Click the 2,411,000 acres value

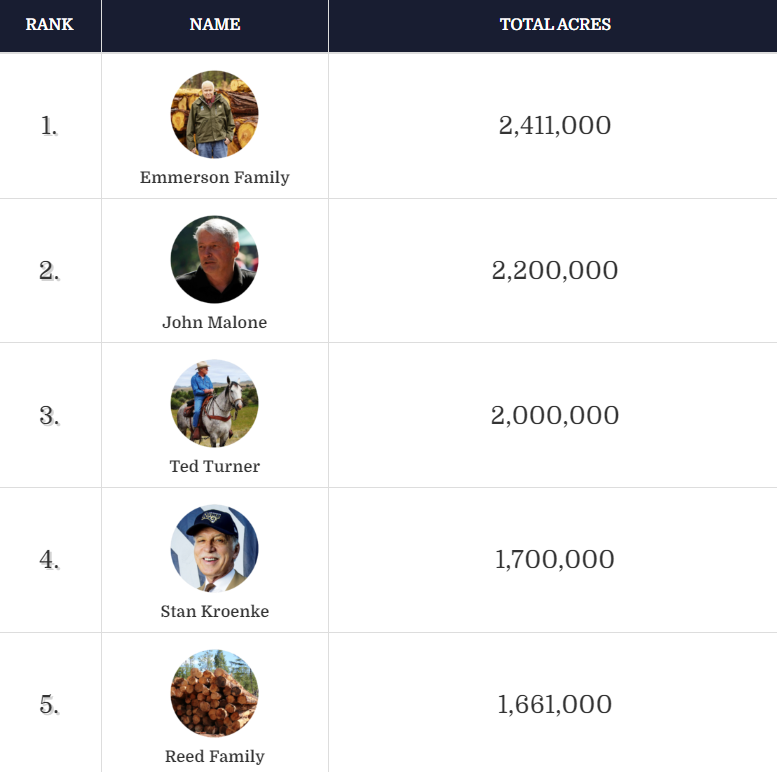(x=555, y=126)
